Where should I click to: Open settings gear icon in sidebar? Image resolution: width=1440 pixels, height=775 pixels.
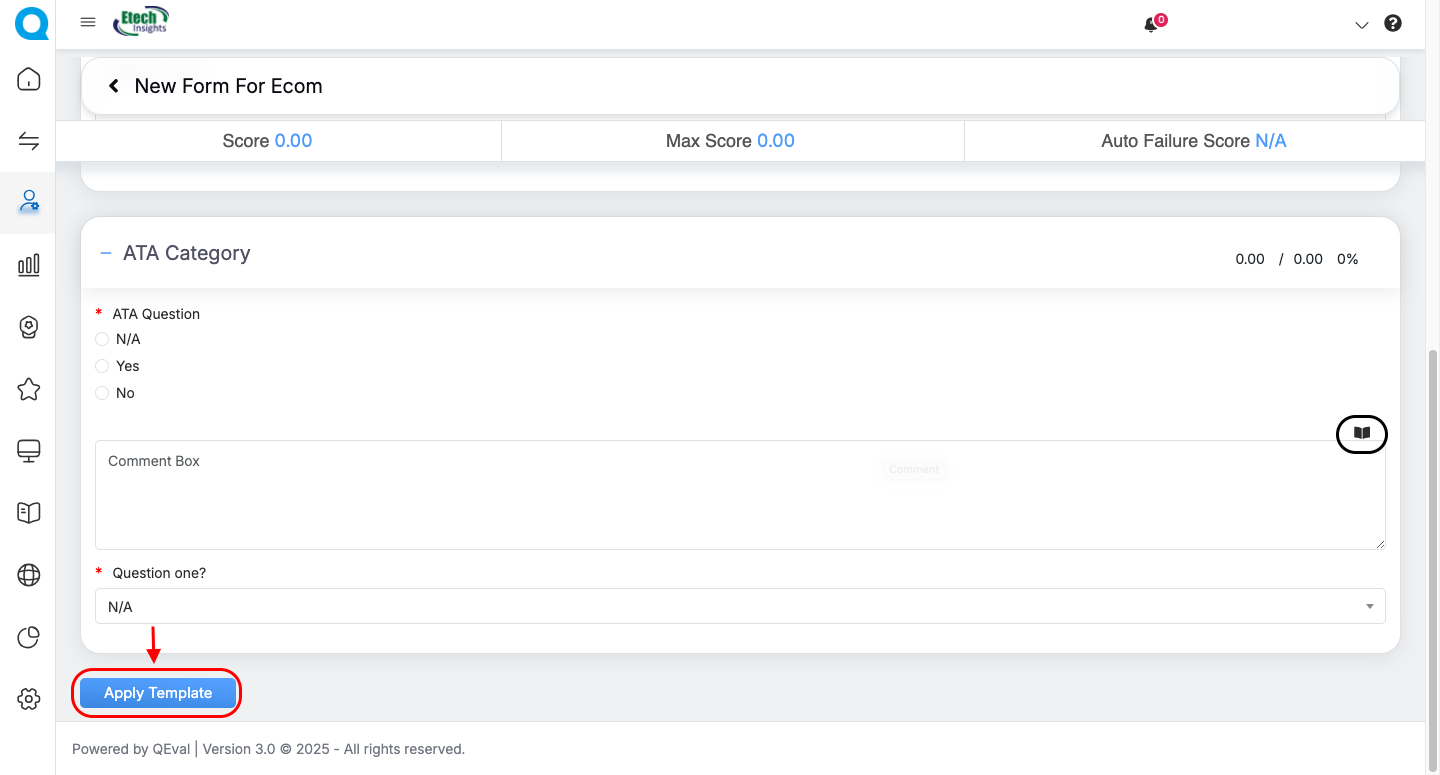29,699
